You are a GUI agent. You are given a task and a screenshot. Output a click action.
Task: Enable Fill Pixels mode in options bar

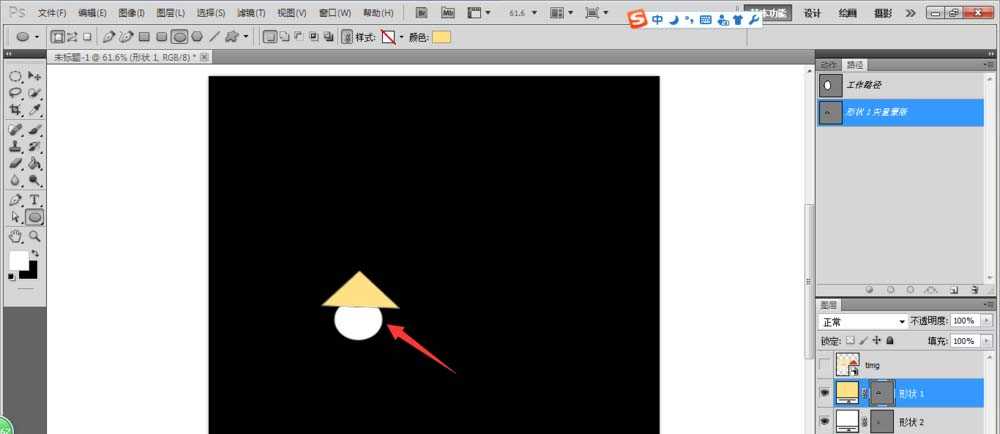(x=87, y=37)
